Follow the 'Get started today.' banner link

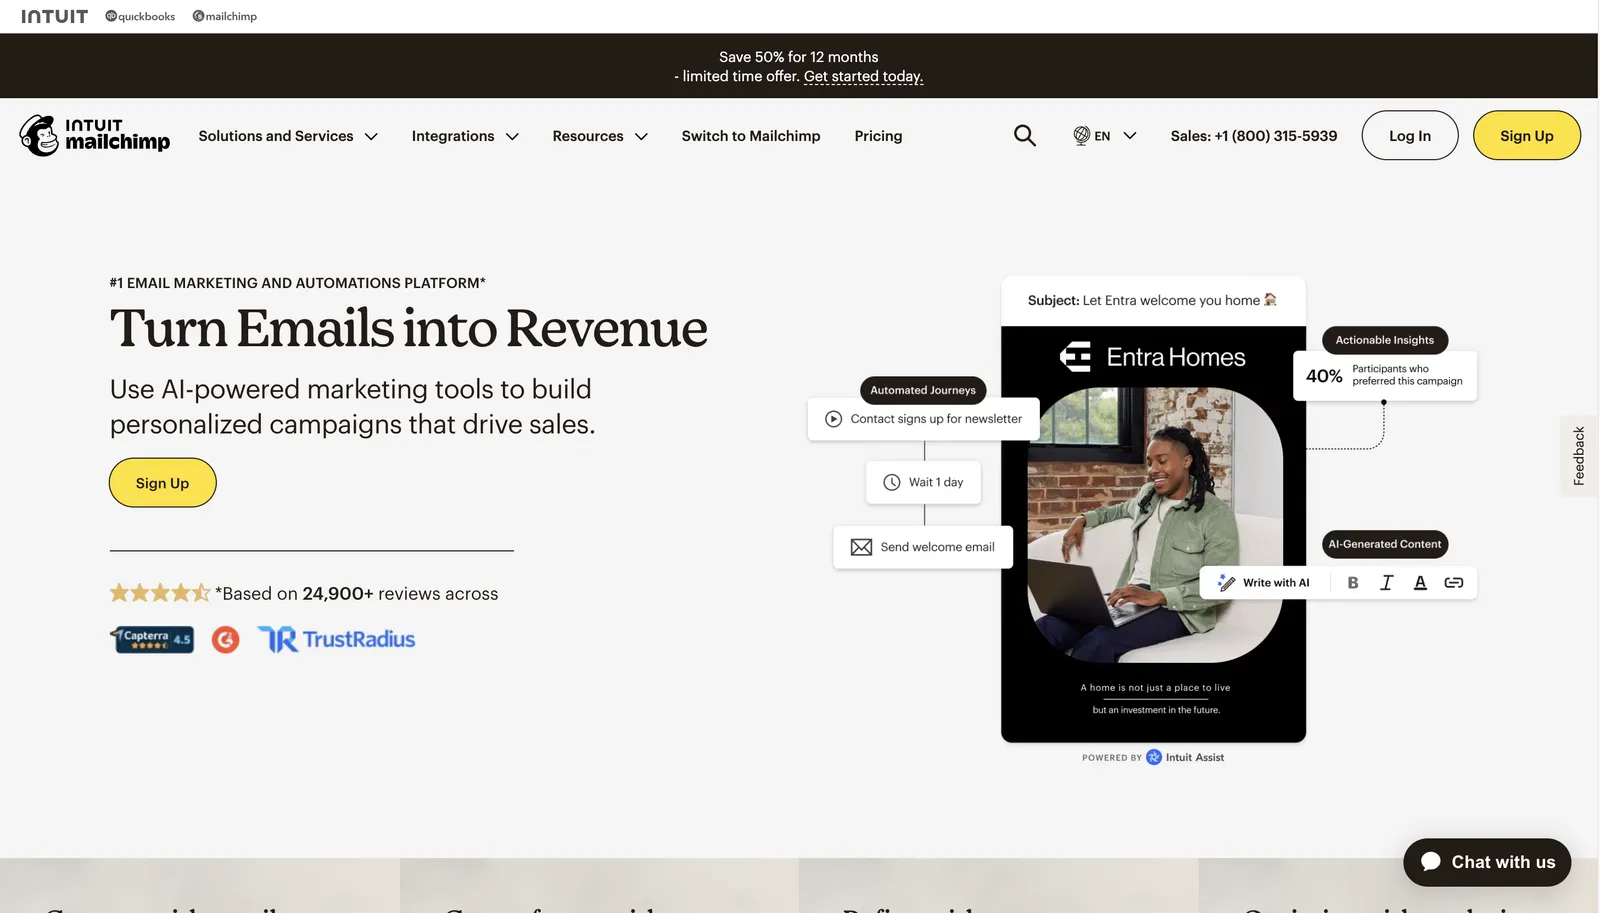pyautogui.click(x=863, y=76)
